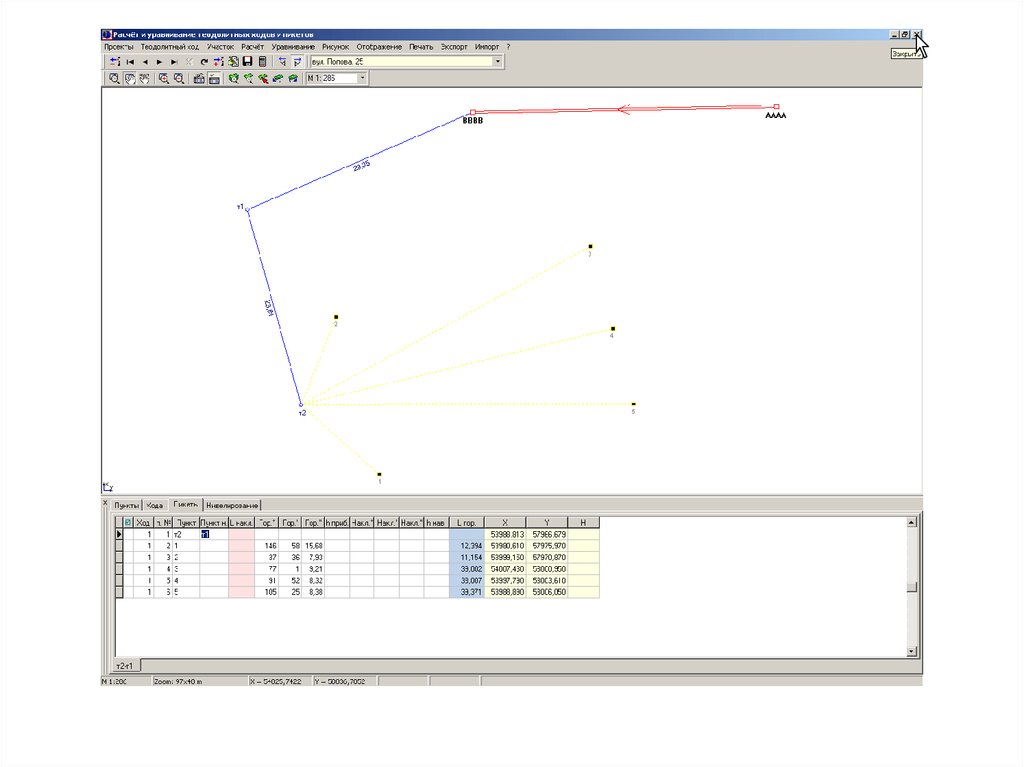Select the zoom in magnifier tool

163,78
